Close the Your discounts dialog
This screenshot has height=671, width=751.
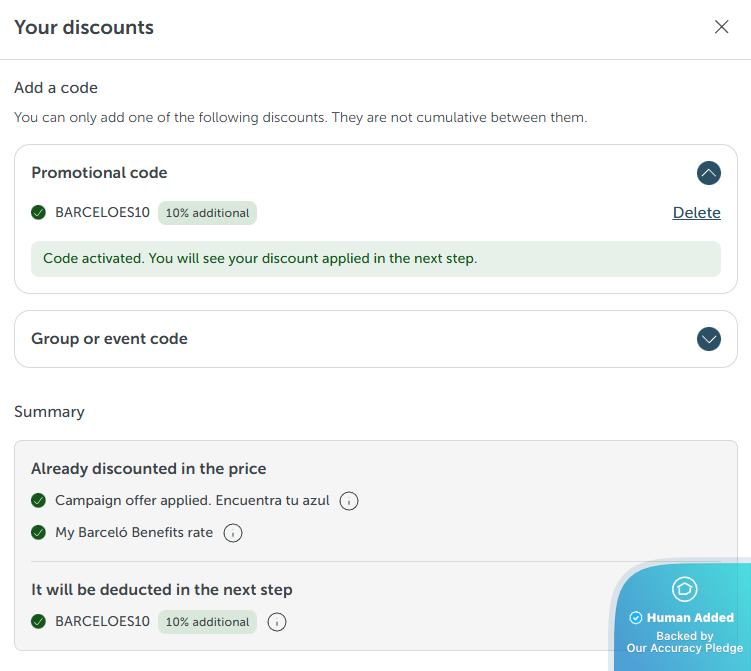click(x=721, y=27)
